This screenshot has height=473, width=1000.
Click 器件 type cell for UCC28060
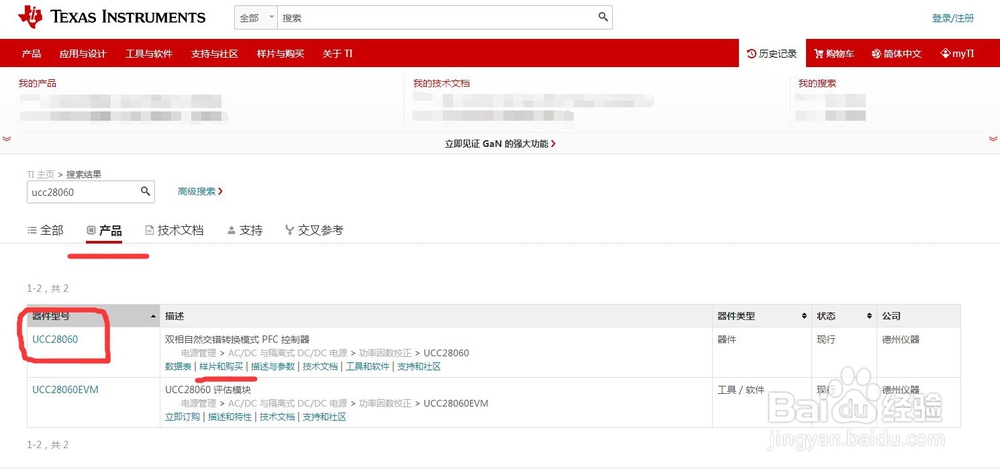[x=726, y=339]
